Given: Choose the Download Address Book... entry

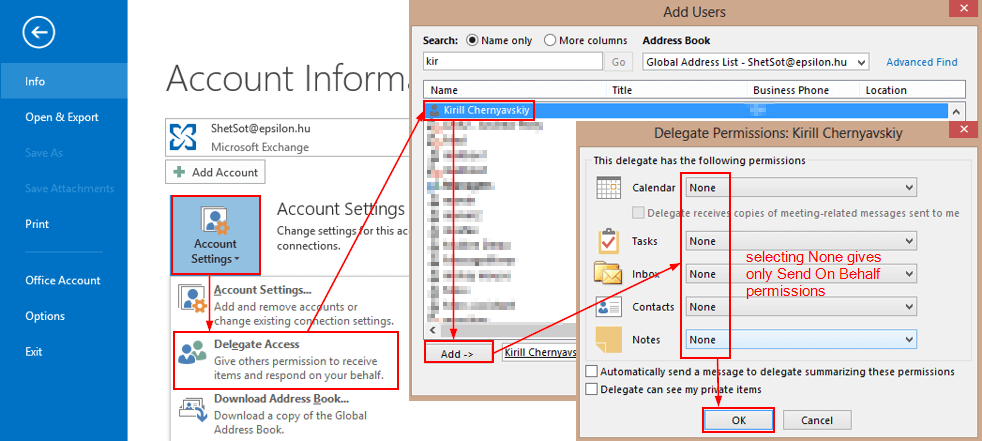Looking at the screenshot, I should pyautogui.click(x=286, y=414).
